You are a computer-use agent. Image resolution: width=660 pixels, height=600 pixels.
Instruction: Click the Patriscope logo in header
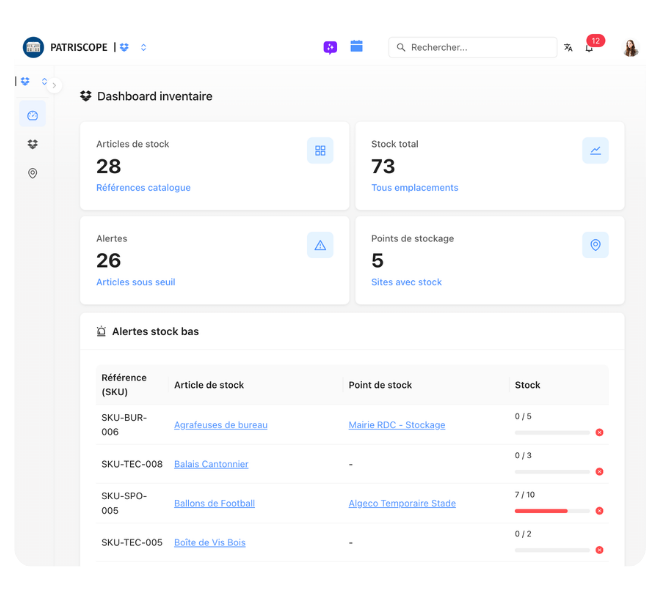click(33, 47)
